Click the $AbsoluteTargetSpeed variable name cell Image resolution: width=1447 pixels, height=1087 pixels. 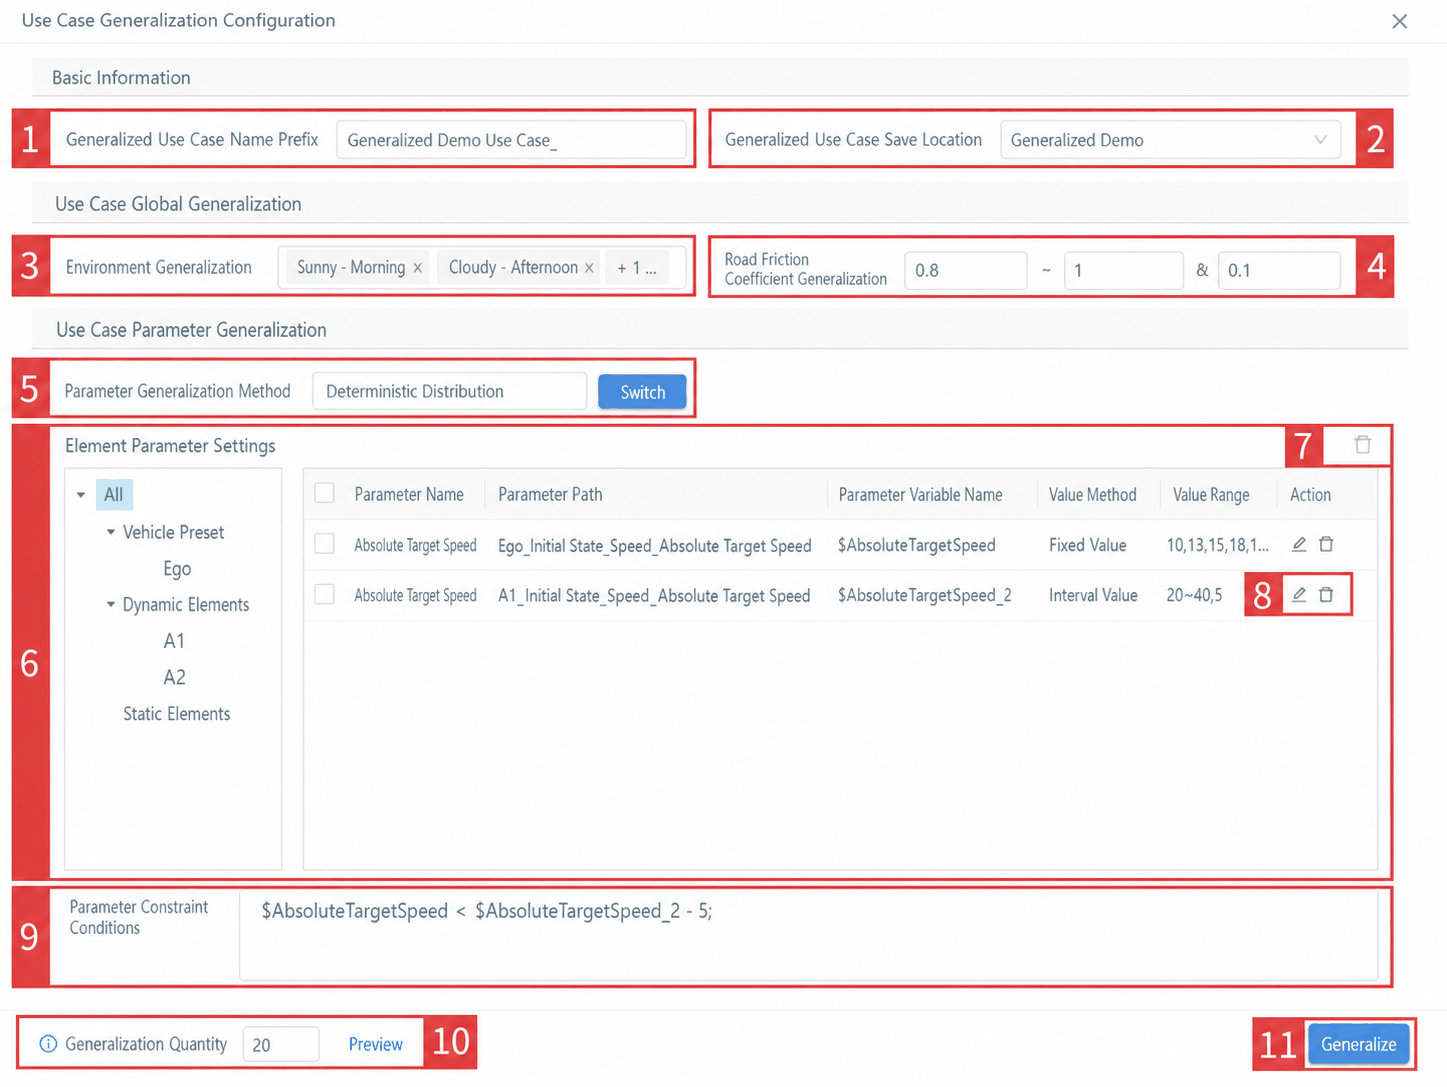(916, 545)
